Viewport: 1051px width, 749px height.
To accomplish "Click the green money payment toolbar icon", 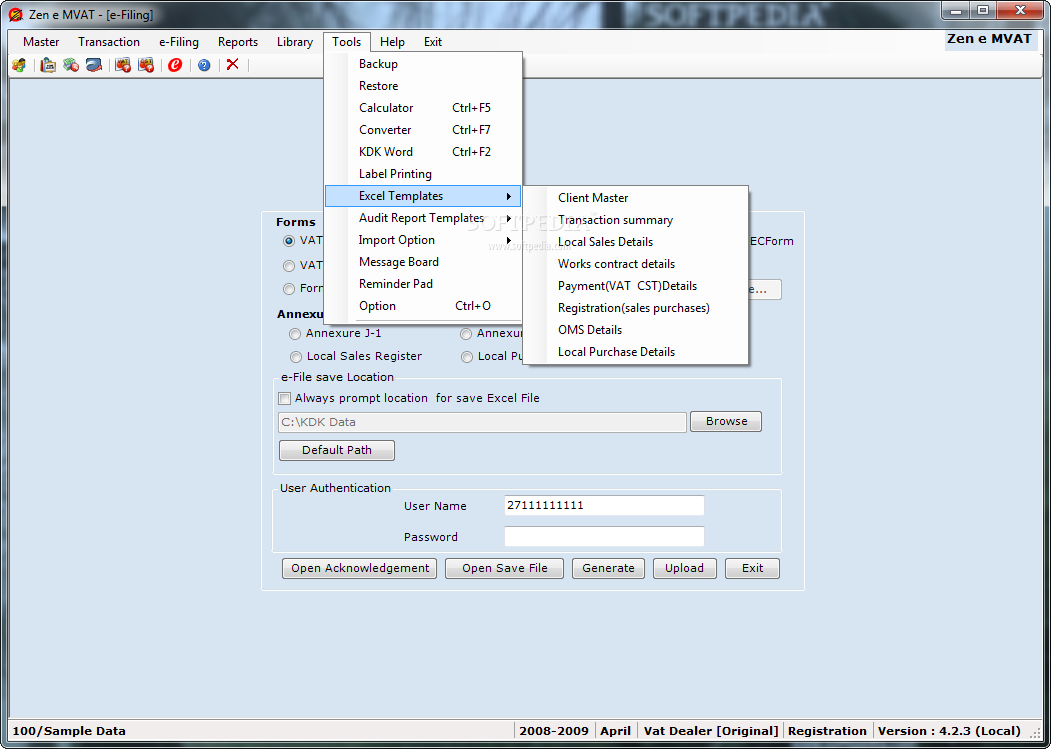I will click(x=71, y=65).
